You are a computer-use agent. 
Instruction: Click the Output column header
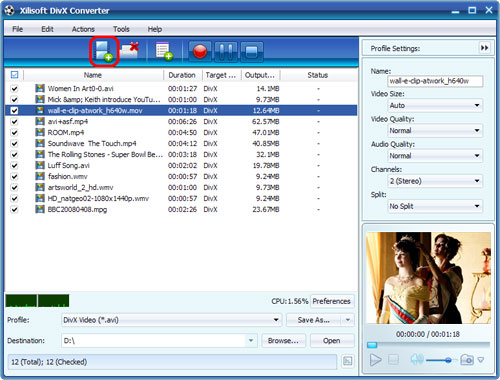click(x=260, y=75)
